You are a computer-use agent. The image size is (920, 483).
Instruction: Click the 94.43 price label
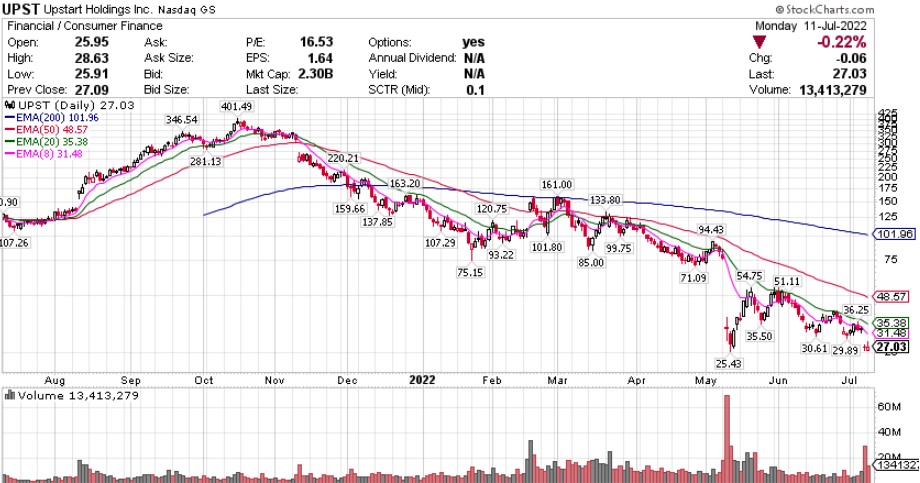[711, 229]
